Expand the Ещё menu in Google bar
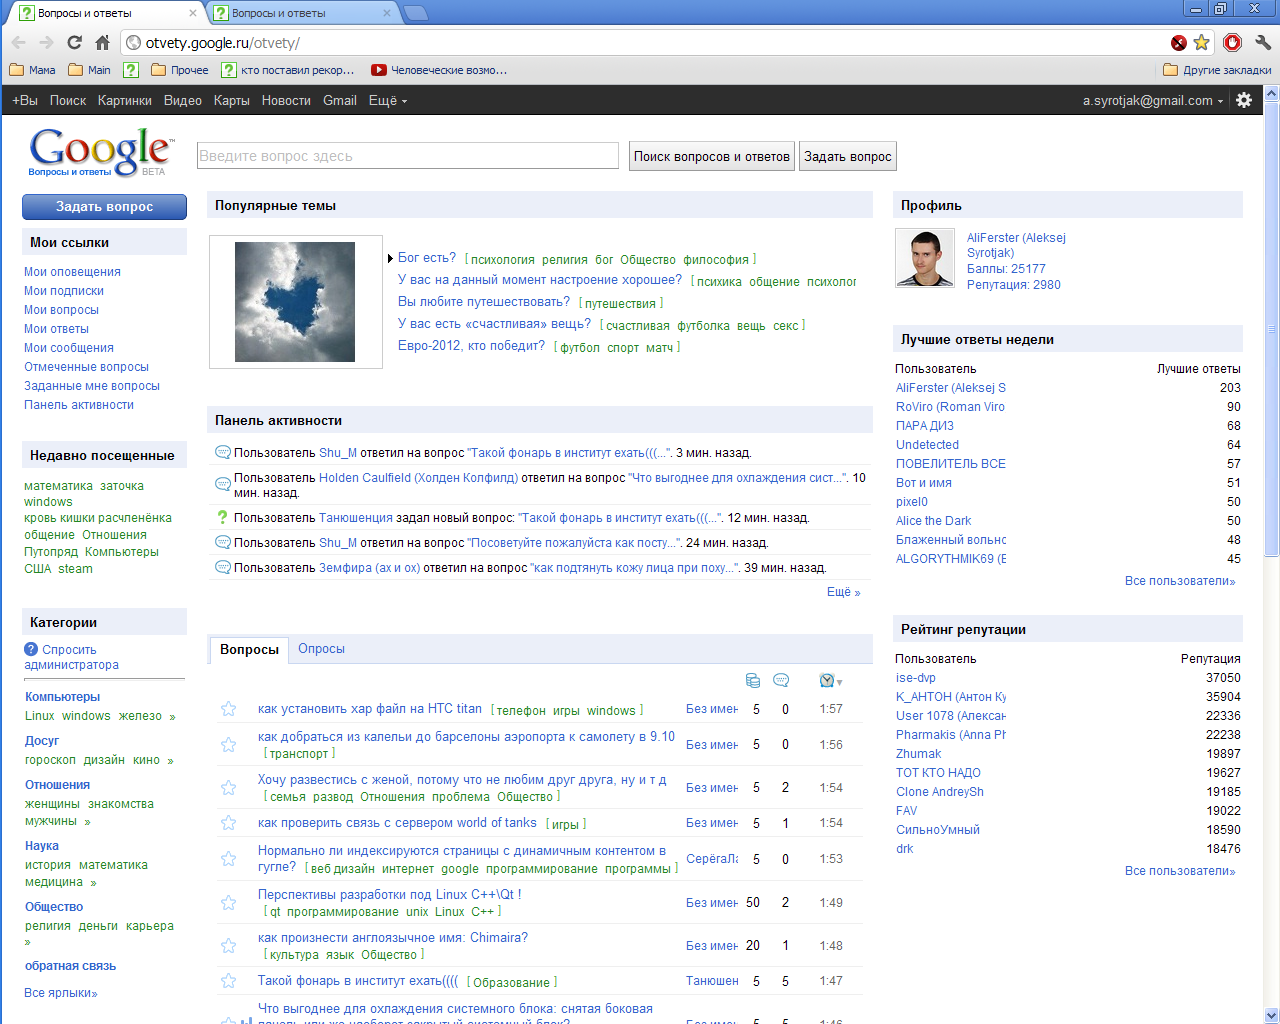 pyautogui.click(x=388, y=100)
